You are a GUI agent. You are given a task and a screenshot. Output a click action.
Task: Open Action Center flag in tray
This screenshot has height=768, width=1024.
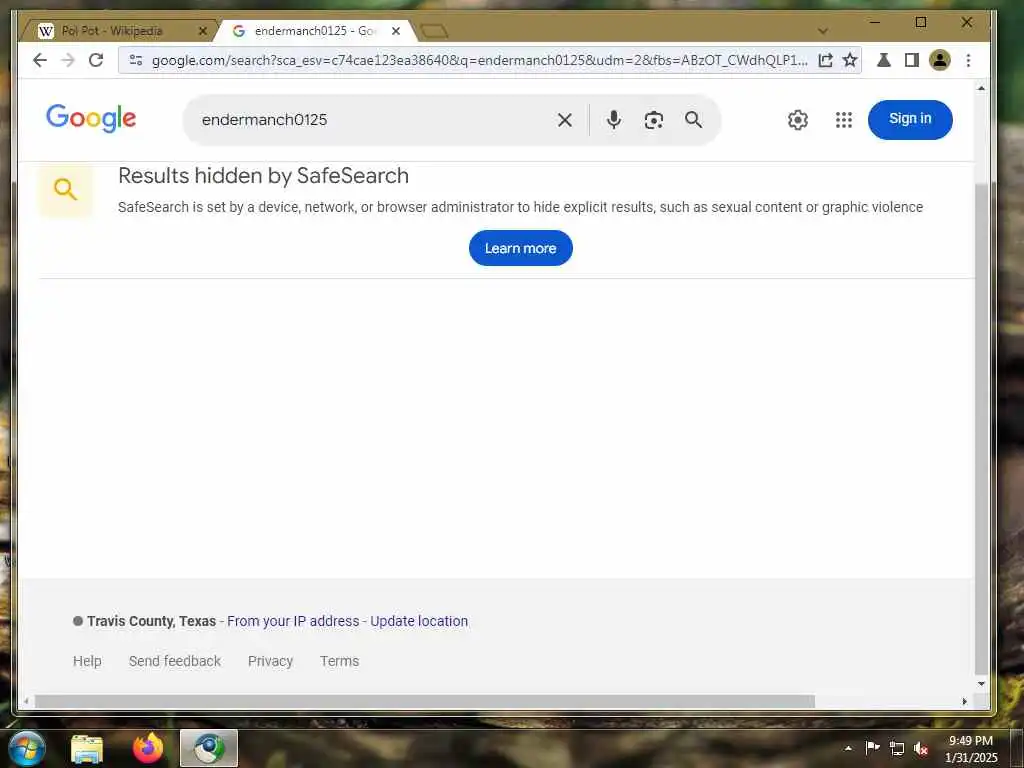point(872,748)
